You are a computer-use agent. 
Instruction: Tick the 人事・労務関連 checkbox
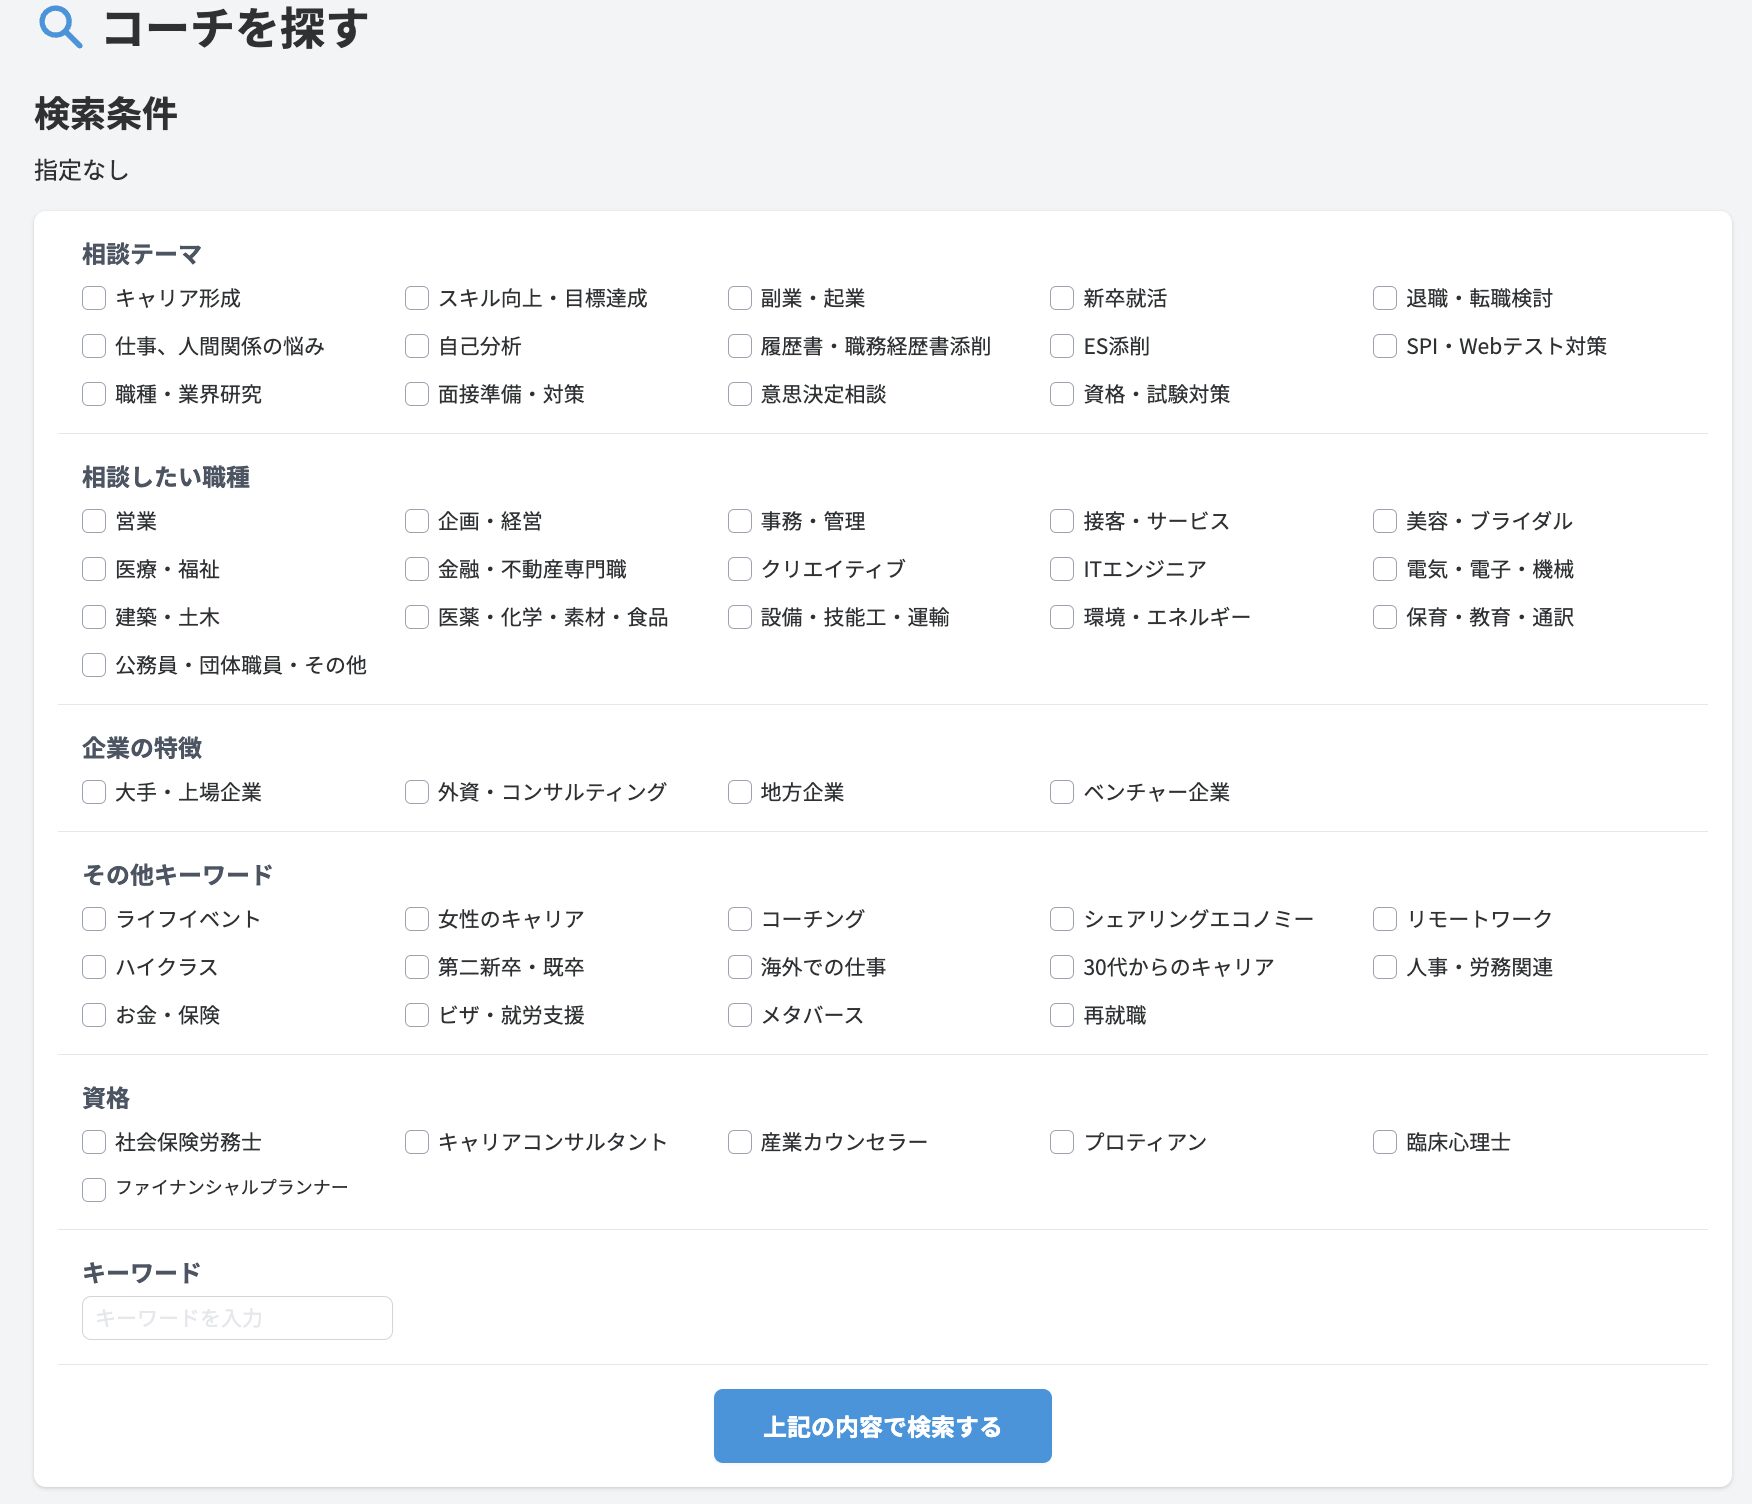pos(1385,967)
